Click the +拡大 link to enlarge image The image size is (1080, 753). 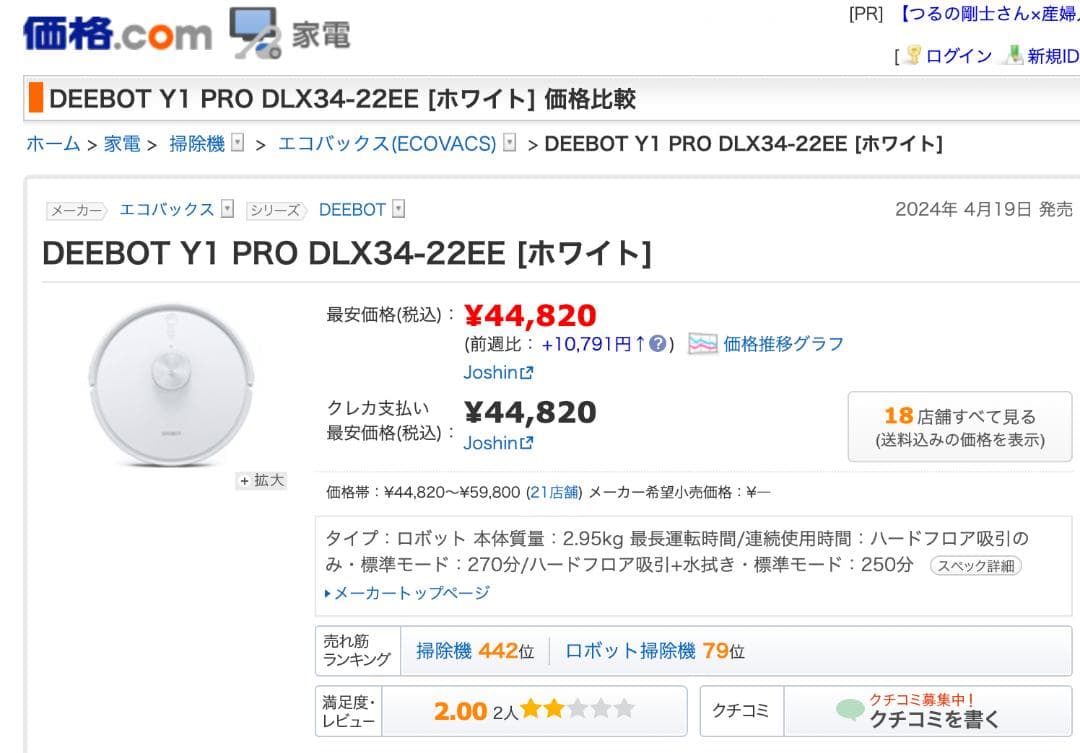[x=261, y=481]
